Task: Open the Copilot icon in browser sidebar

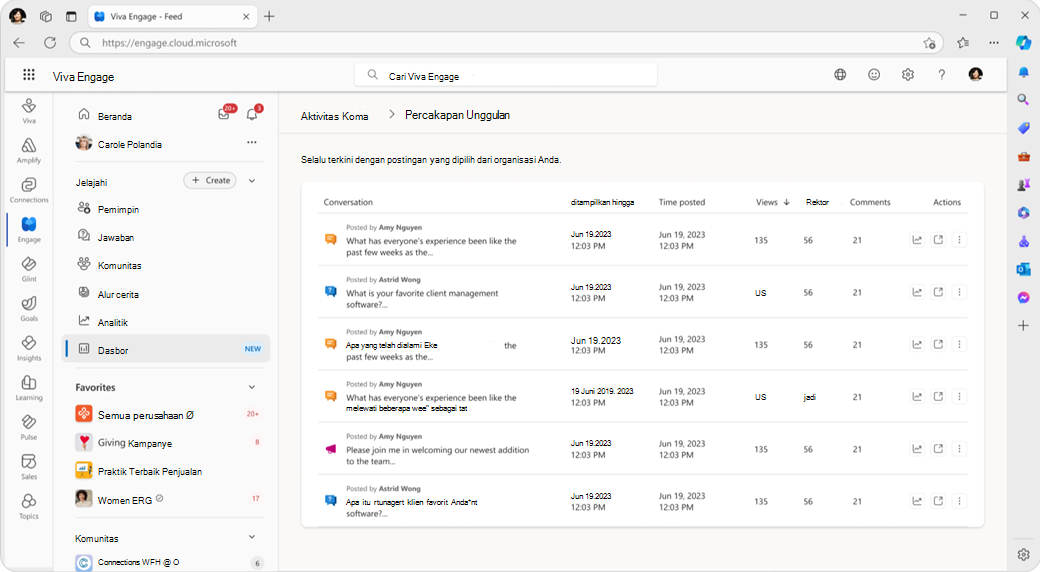Action: tap(1023, 42)
